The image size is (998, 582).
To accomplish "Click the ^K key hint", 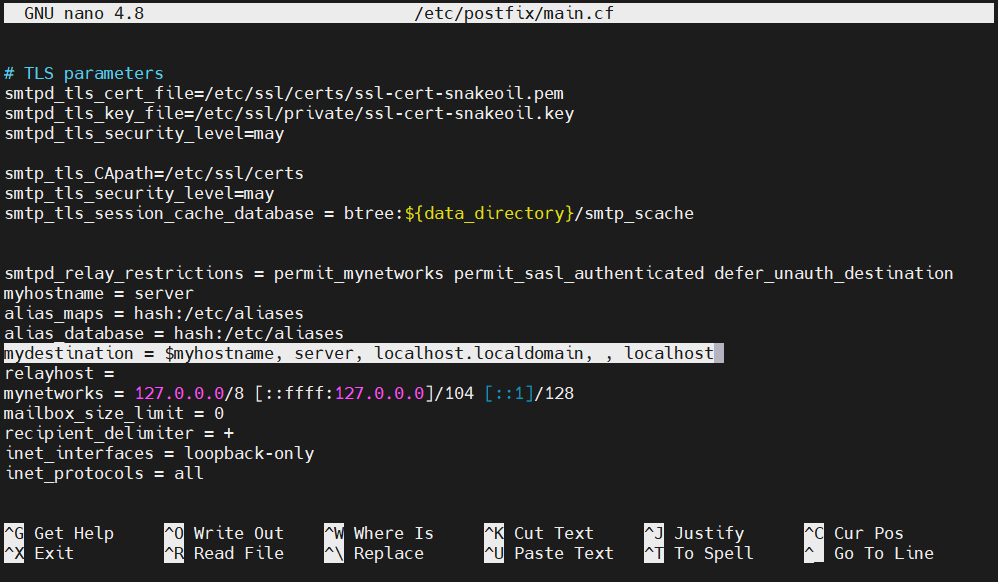I will pyautogui.click(x=494, y=533).
